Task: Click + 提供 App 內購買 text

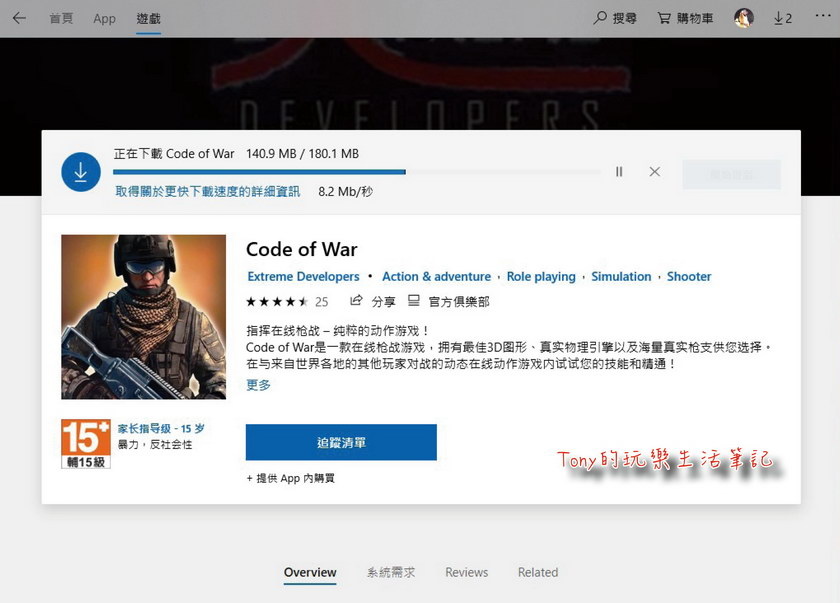Action: point(290,478)
